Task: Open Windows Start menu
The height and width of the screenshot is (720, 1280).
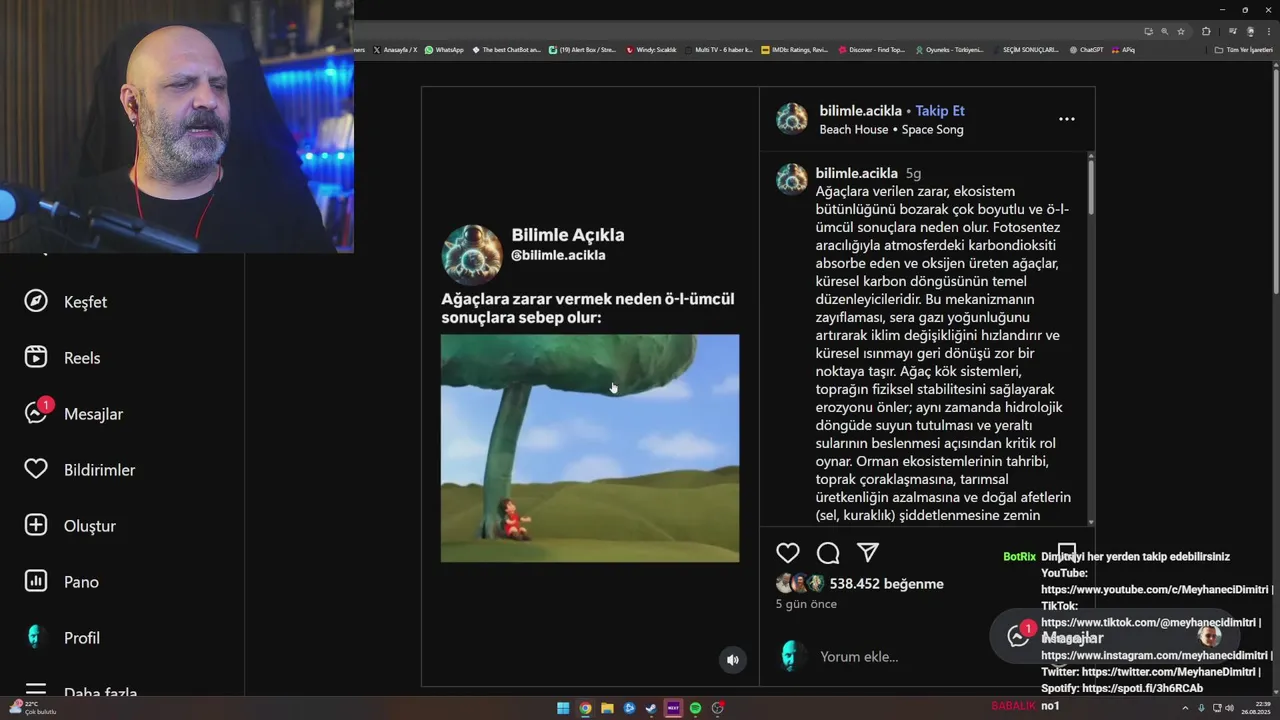Action: click(563, 708)
